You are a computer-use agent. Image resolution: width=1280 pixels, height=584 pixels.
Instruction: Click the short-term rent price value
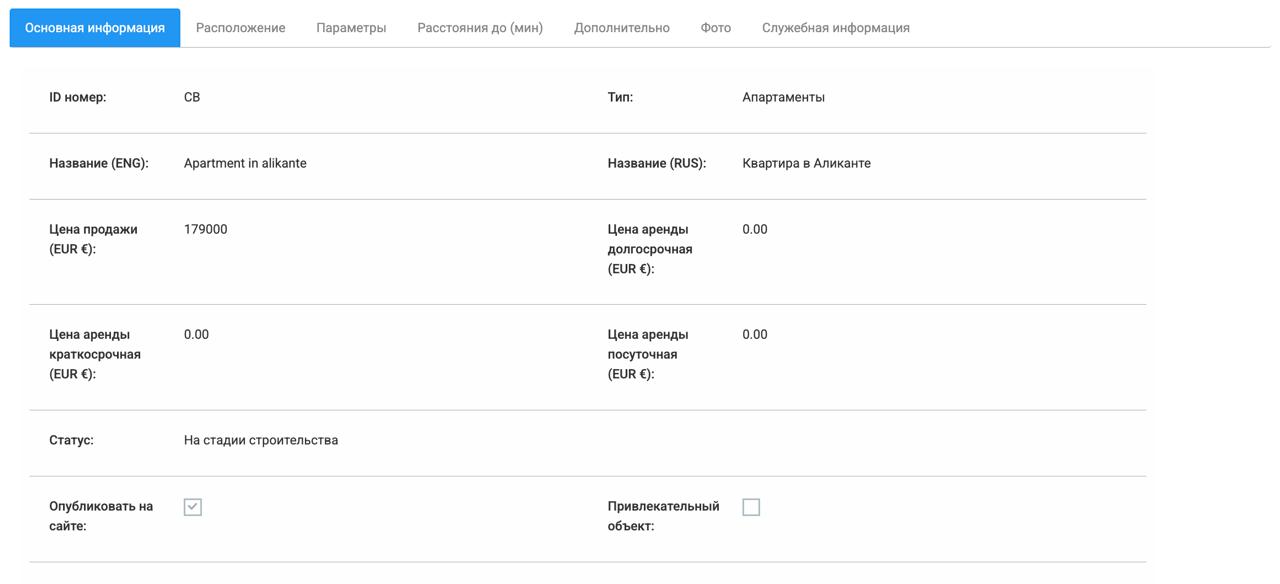point(196,333)
